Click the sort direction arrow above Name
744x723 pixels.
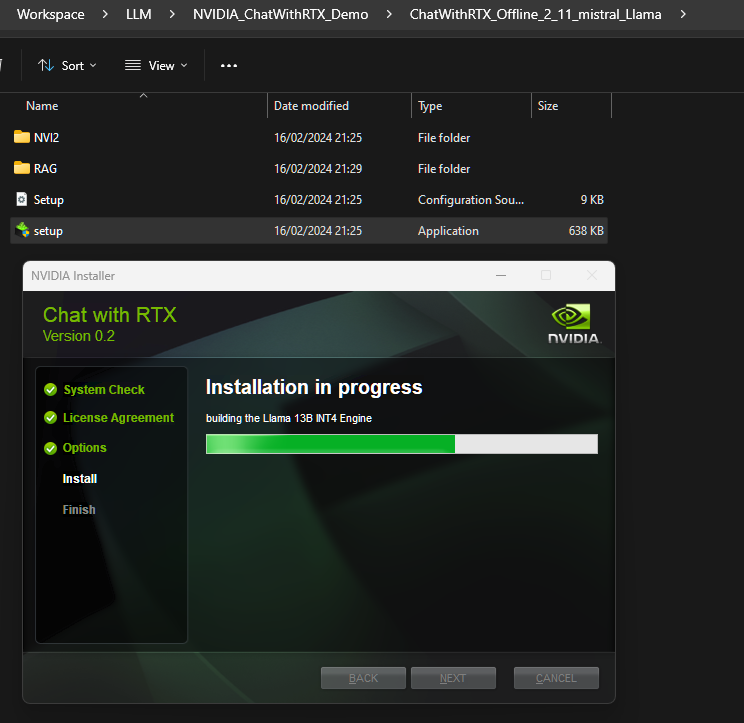pyautogui.click(x=143, y=95)
